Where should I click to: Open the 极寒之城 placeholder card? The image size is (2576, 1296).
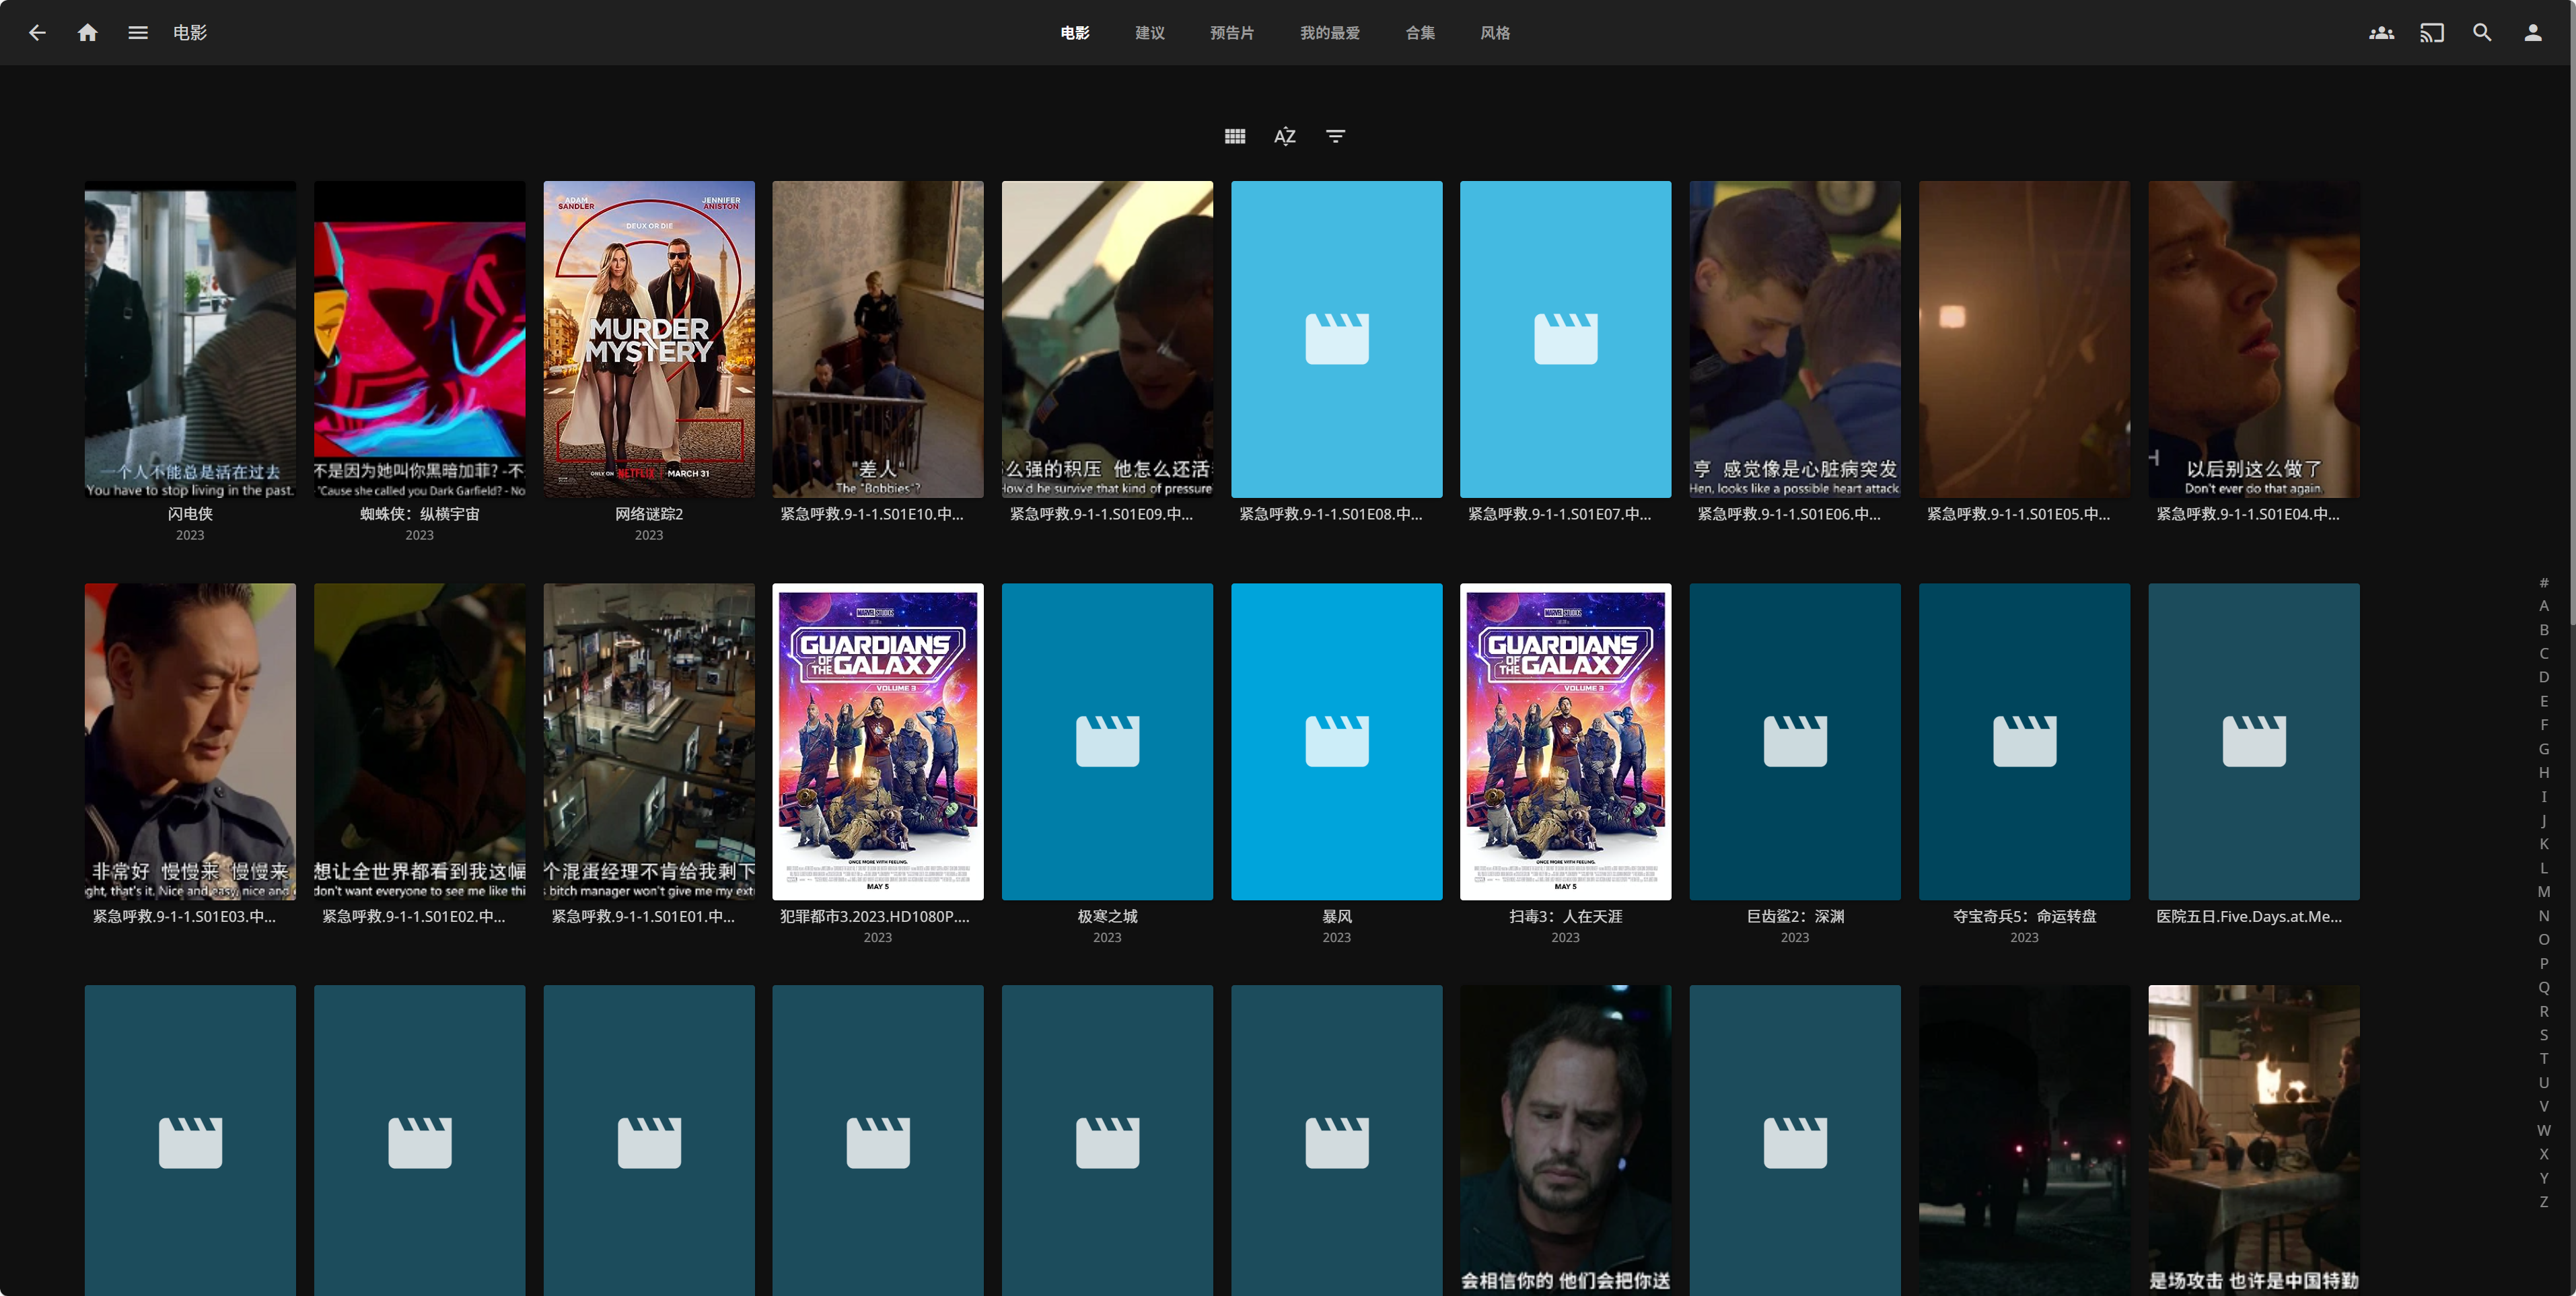tap(1107, 742)
